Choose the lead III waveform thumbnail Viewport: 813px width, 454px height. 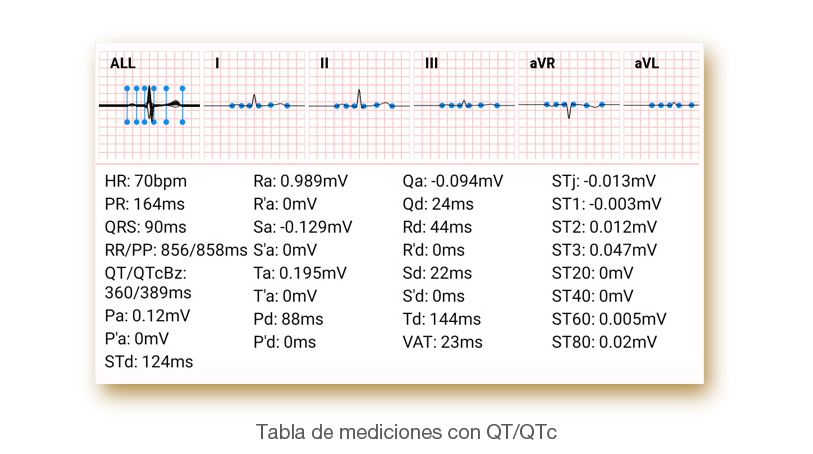(x=464, y=104)
